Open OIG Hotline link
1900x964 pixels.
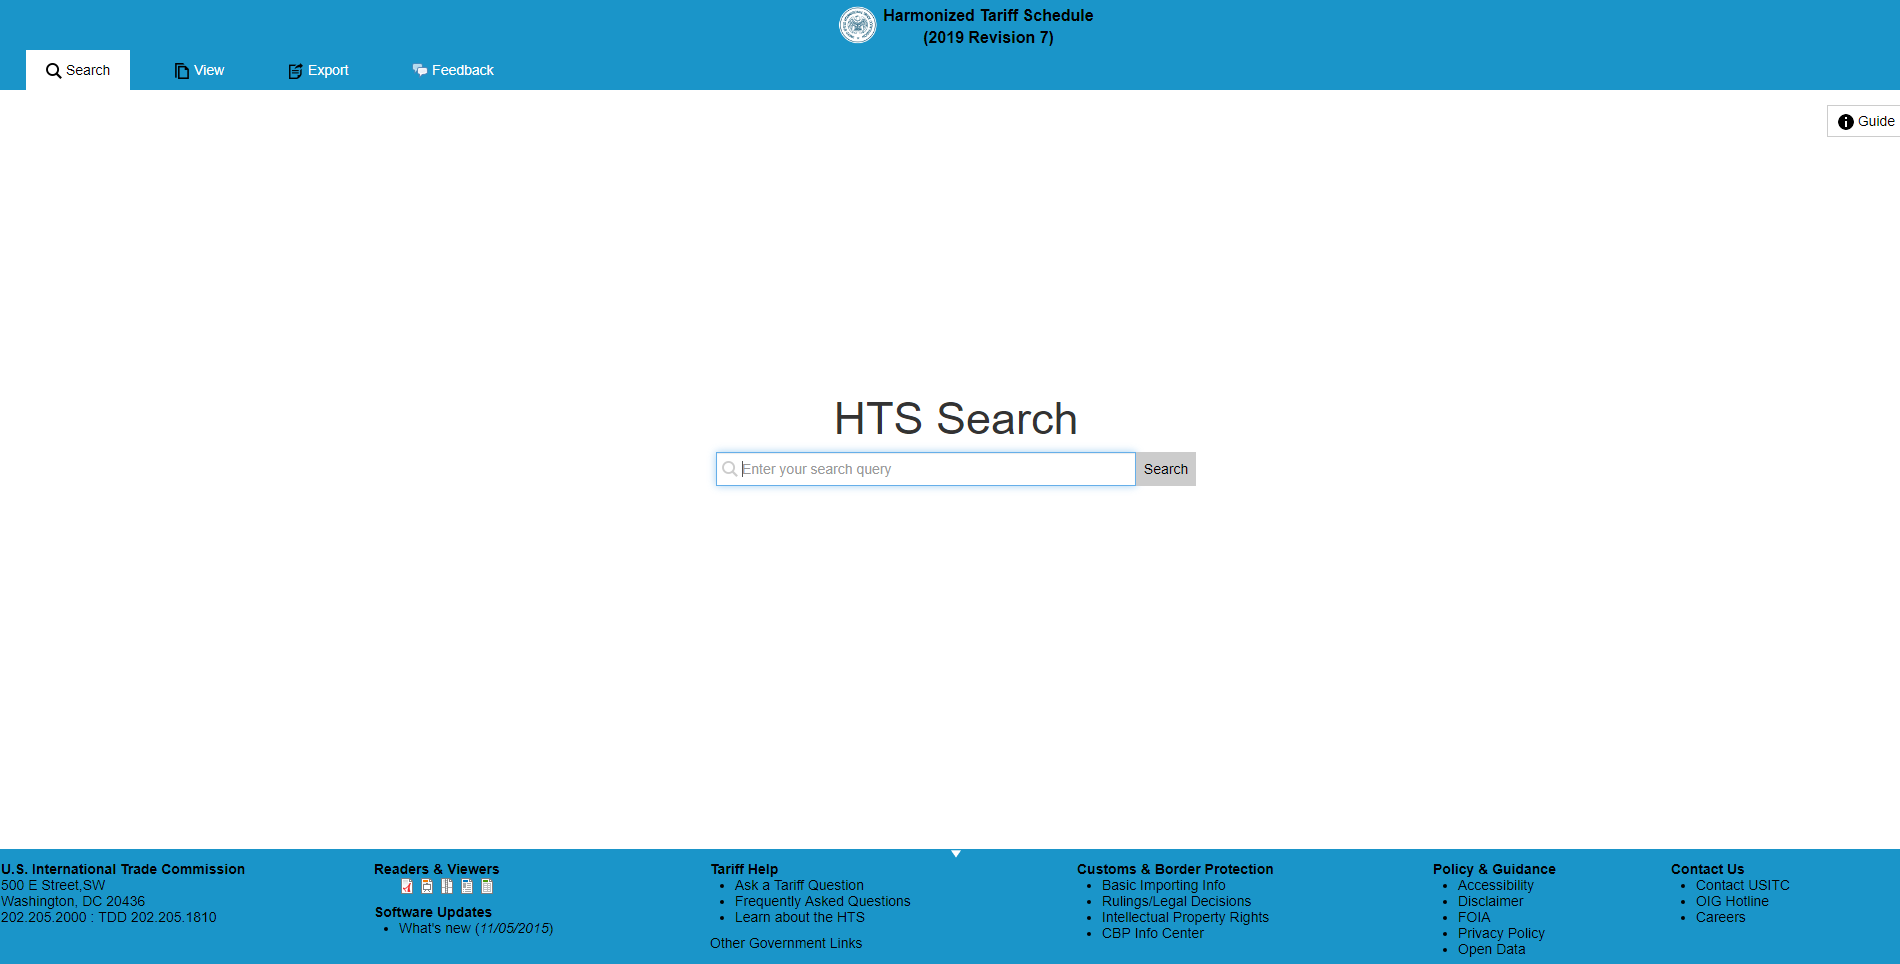coord(1732,901)
